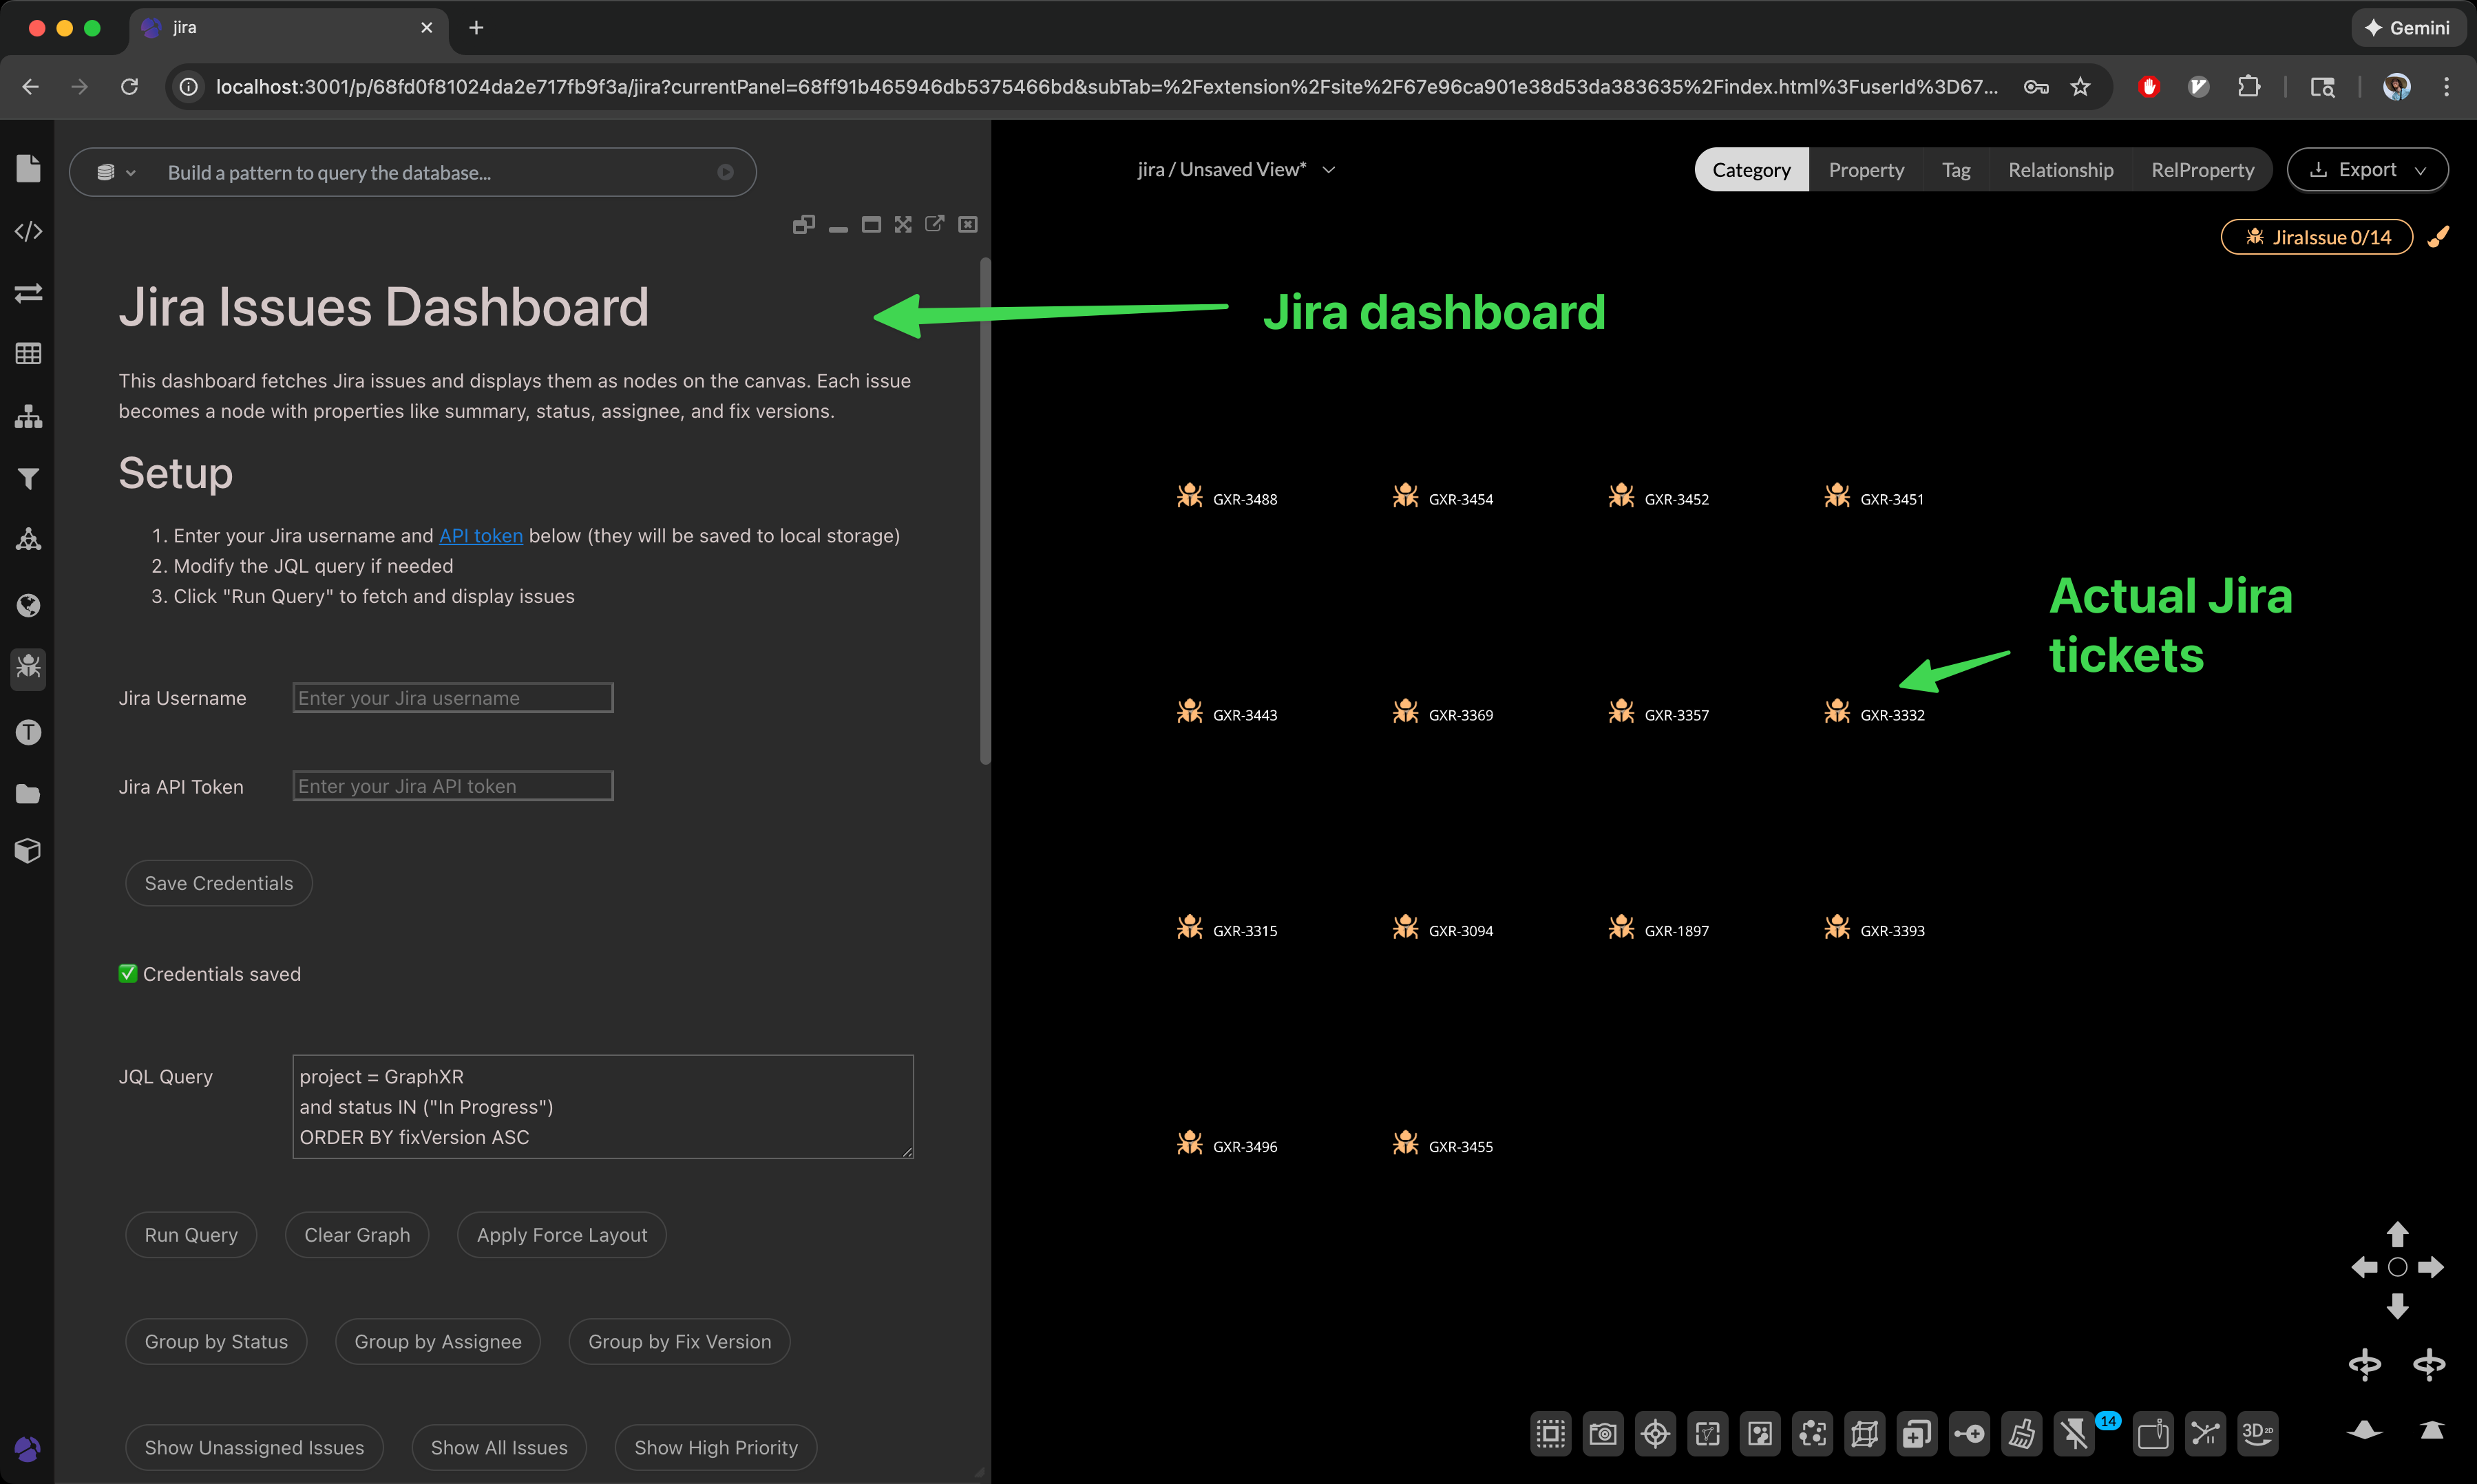Open the Table panel icon

(28, 354)
